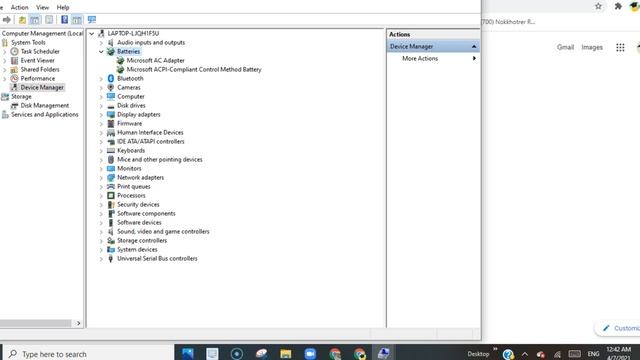Image resolution: width=640 pixels, height=360 pixels.
Task: Open the Action menu
Action: click(19, 7)
